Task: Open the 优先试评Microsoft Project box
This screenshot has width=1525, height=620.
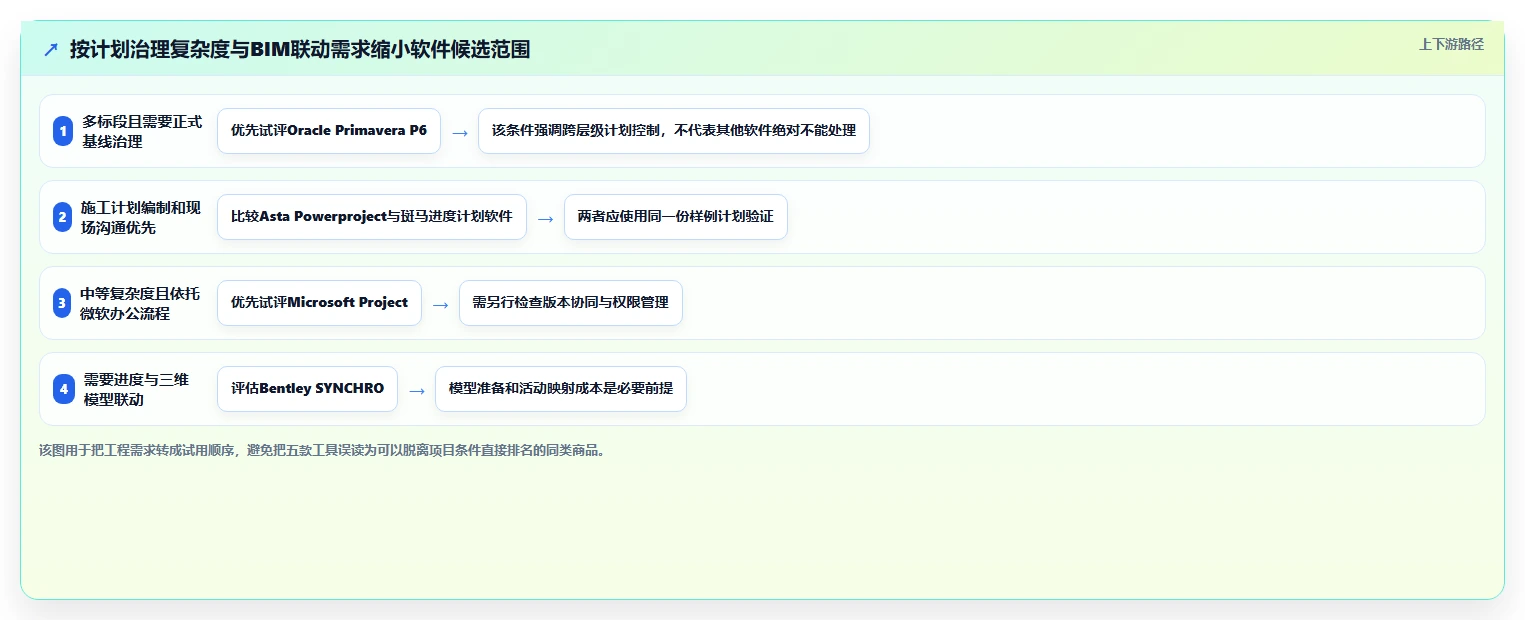Action: point(319,303)
